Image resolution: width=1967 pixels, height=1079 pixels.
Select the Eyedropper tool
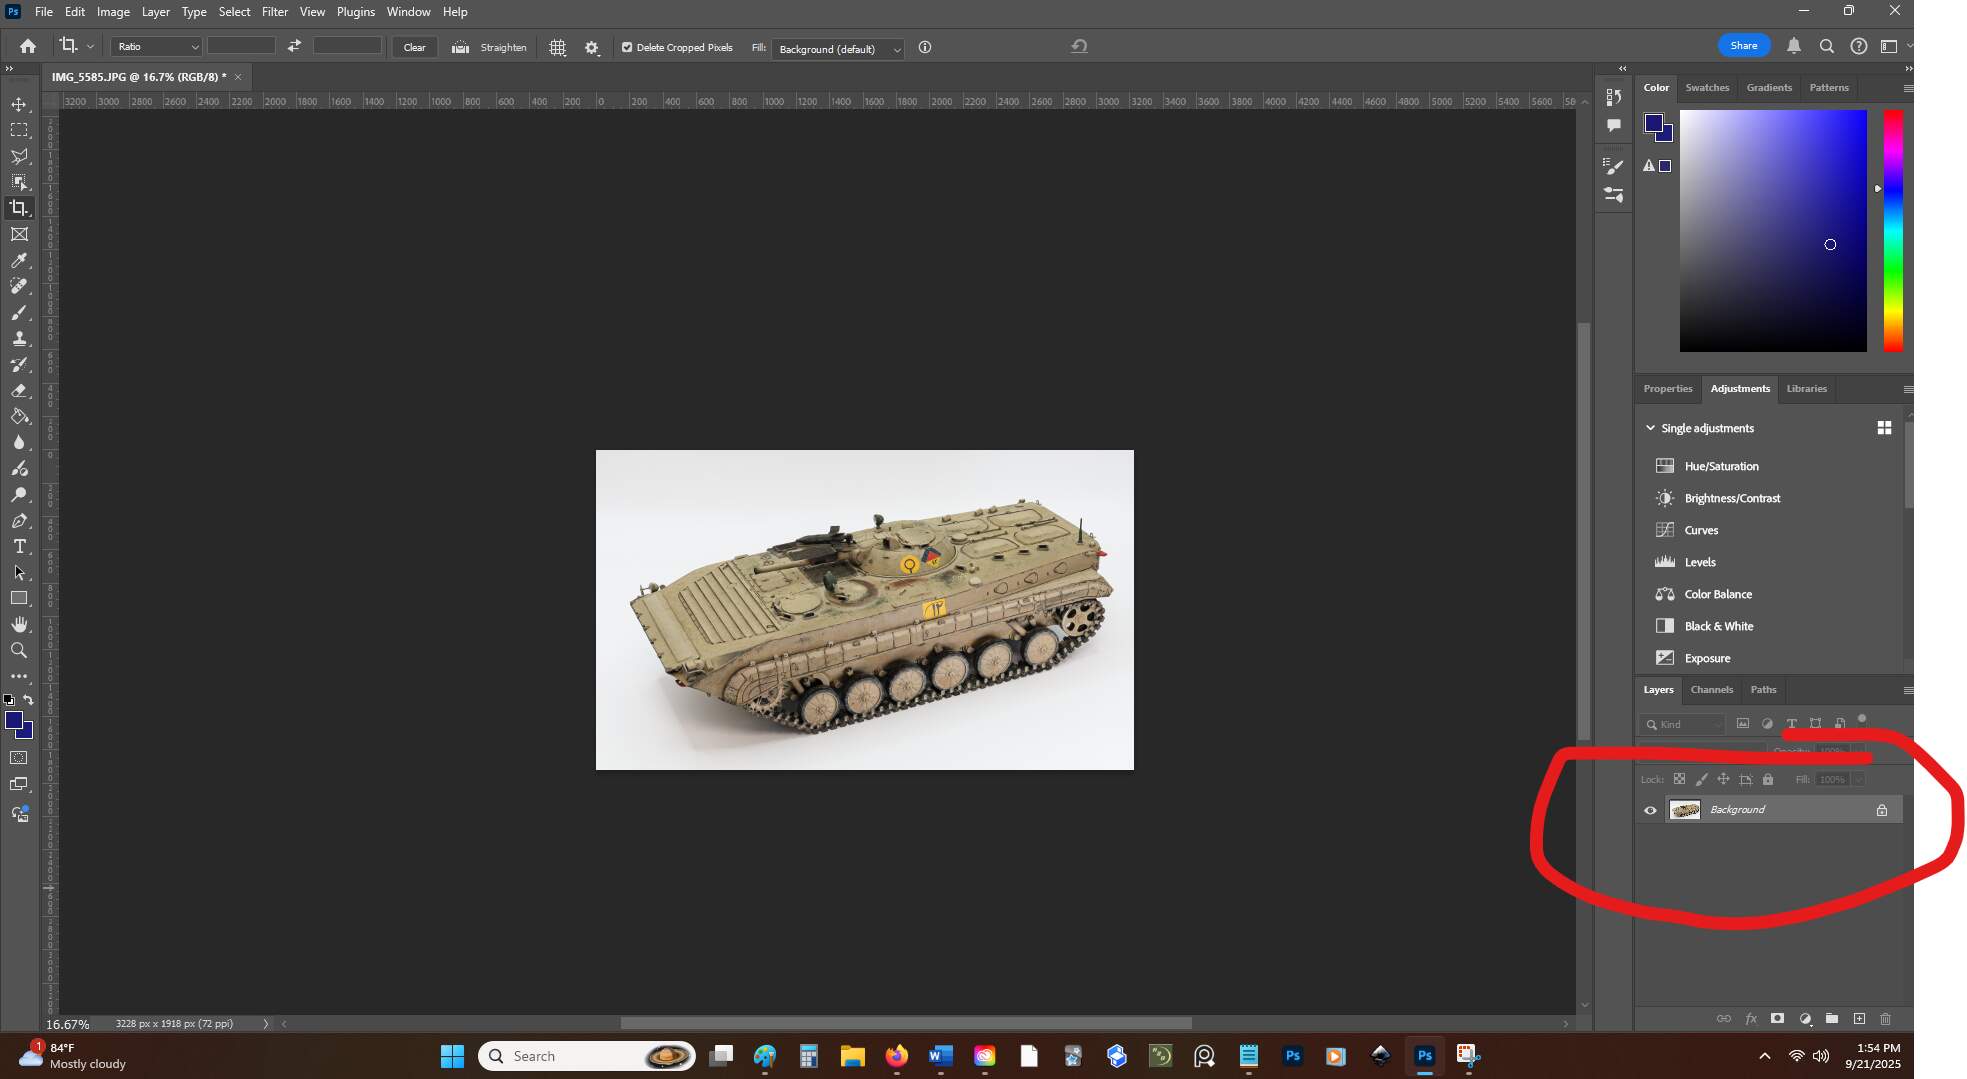[19, 261]
